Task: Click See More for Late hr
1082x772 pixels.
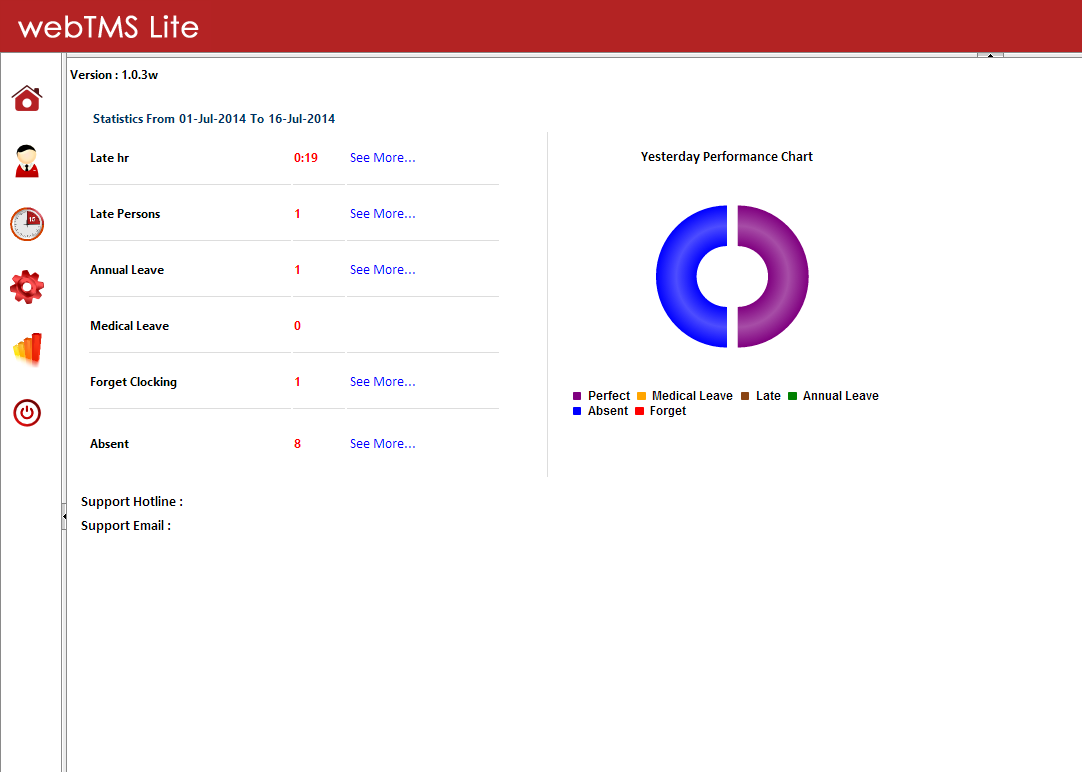Action: click(382, 157)
